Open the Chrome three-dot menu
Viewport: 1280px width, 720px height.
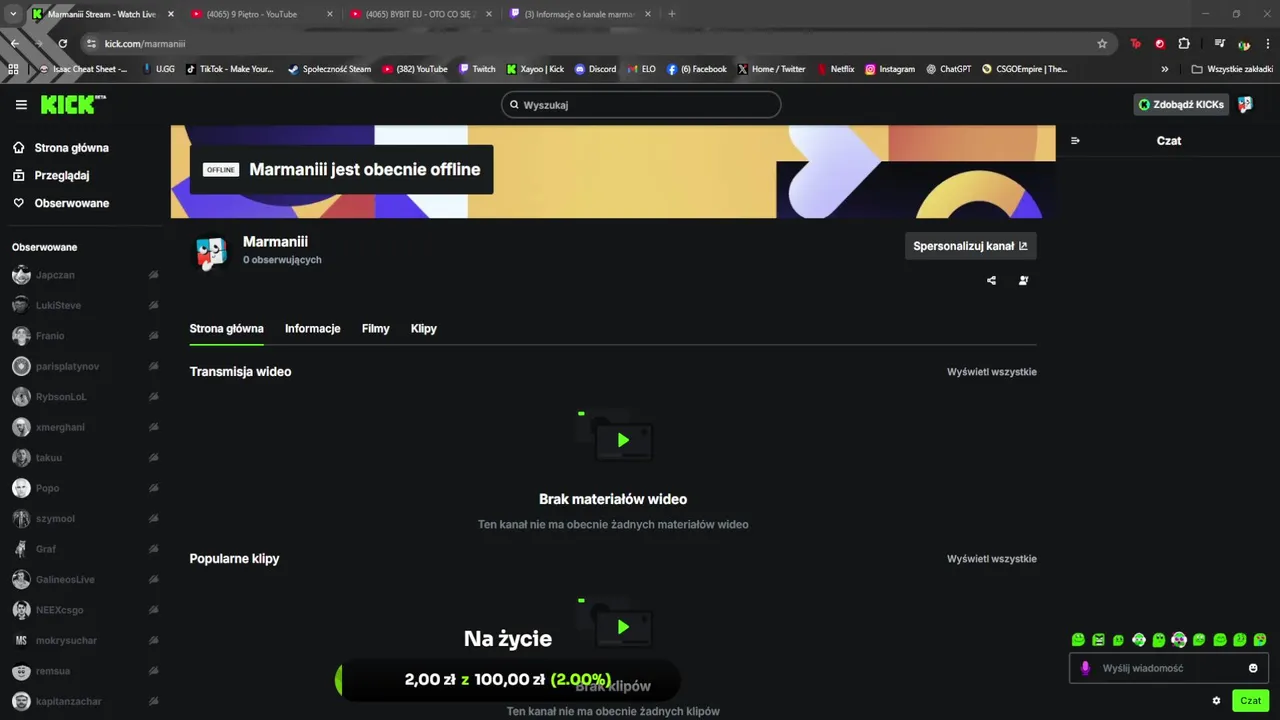pos(1268,44)
